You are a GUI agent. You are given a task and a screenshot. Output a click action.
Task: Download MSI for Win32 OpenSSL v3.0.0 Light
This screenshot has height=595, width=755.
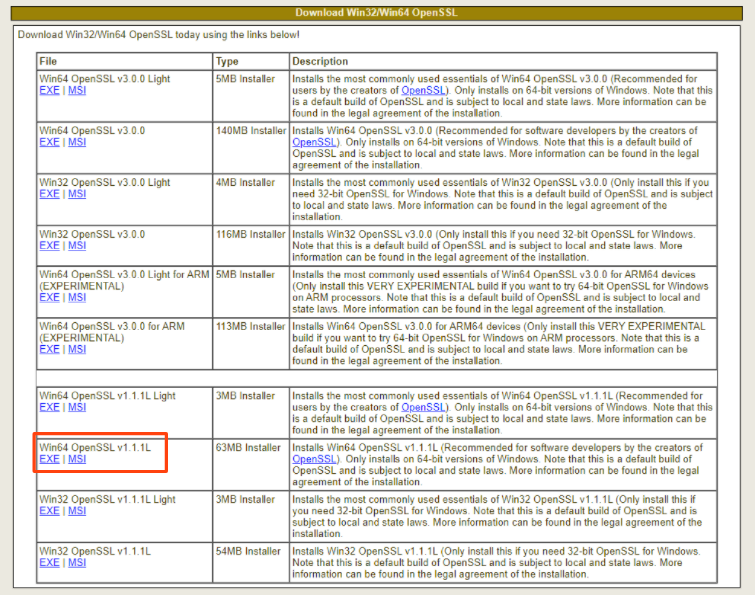[77, 194]
